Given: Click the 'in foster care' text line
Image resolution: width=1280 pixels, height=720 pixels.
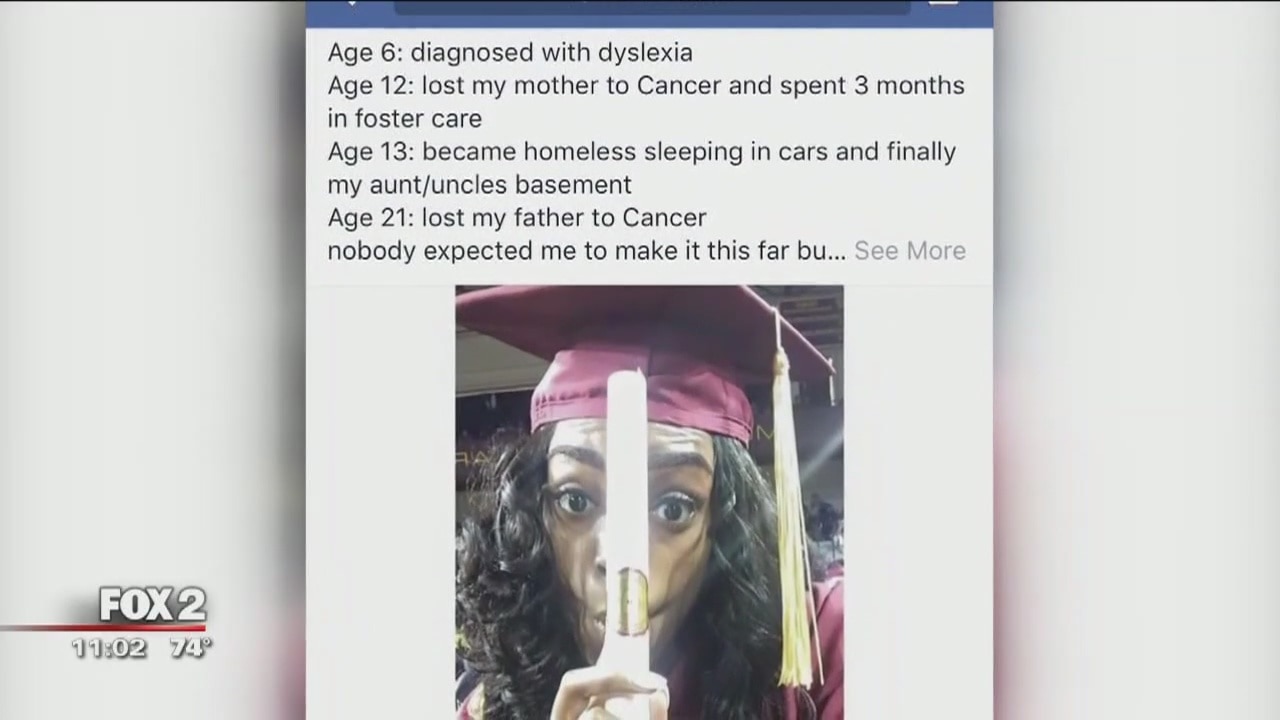Looking at the screenshot, I should 405,118.
